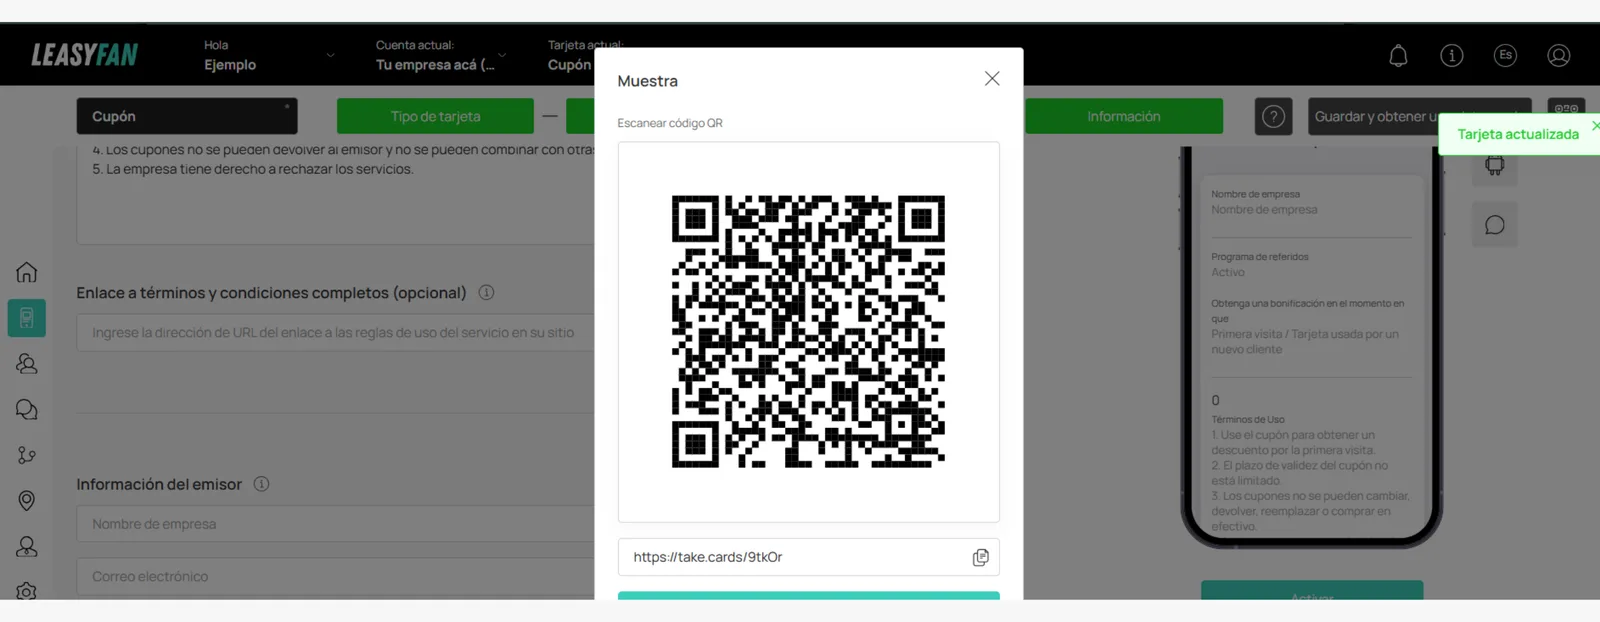The image size is (1600, 622).
Task: Show info for the terms link field
Action: (486, 293)
